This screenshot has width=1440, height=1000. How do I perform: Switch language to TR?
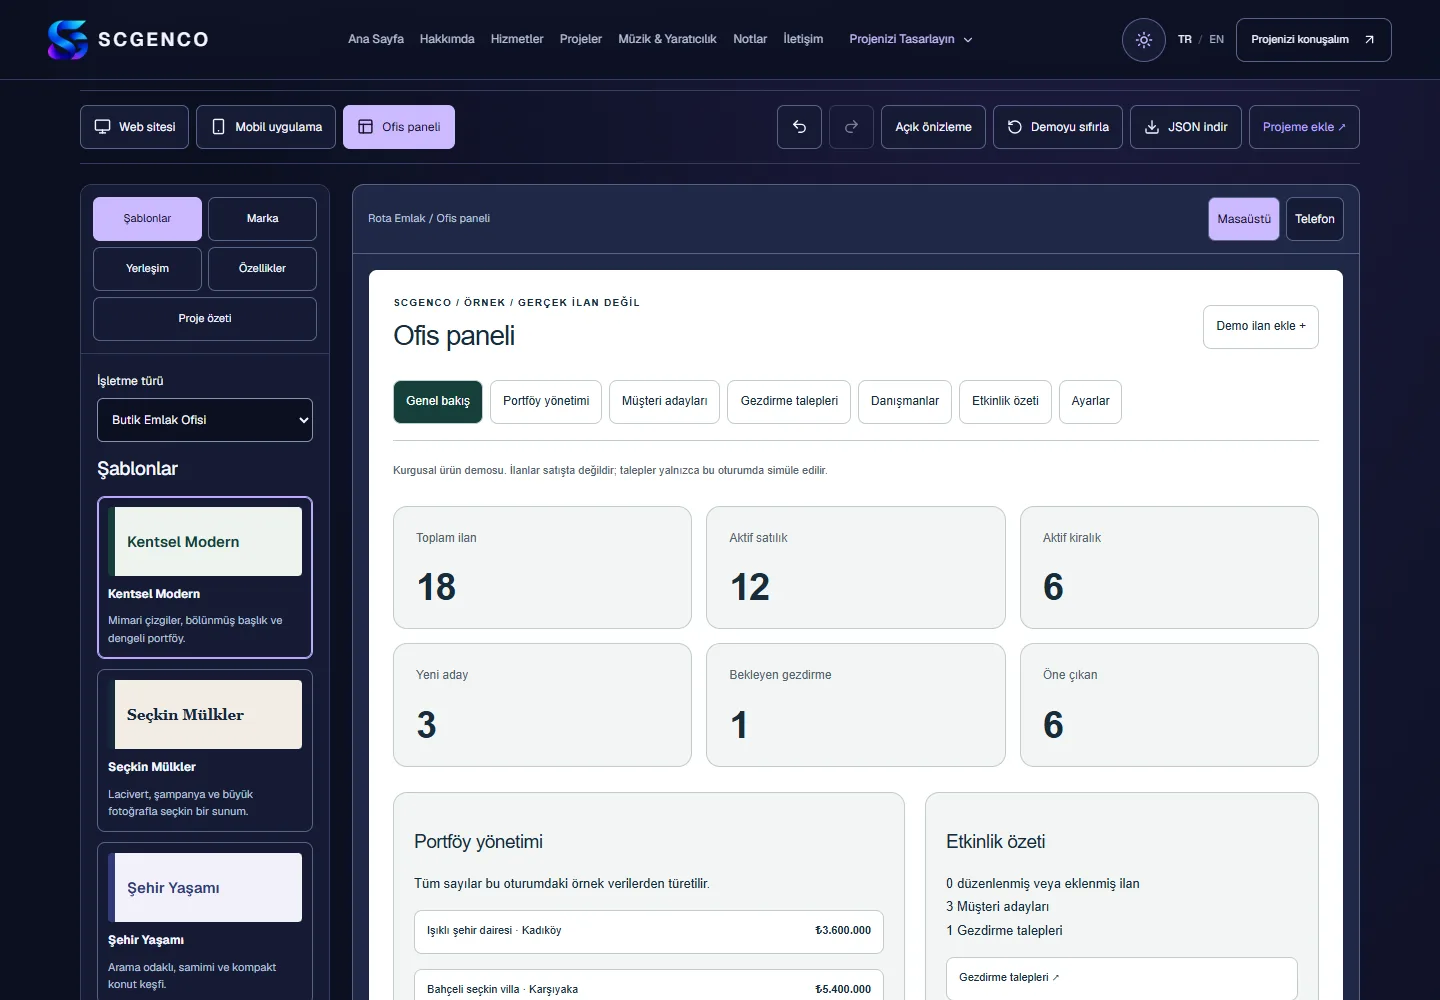1185,40
